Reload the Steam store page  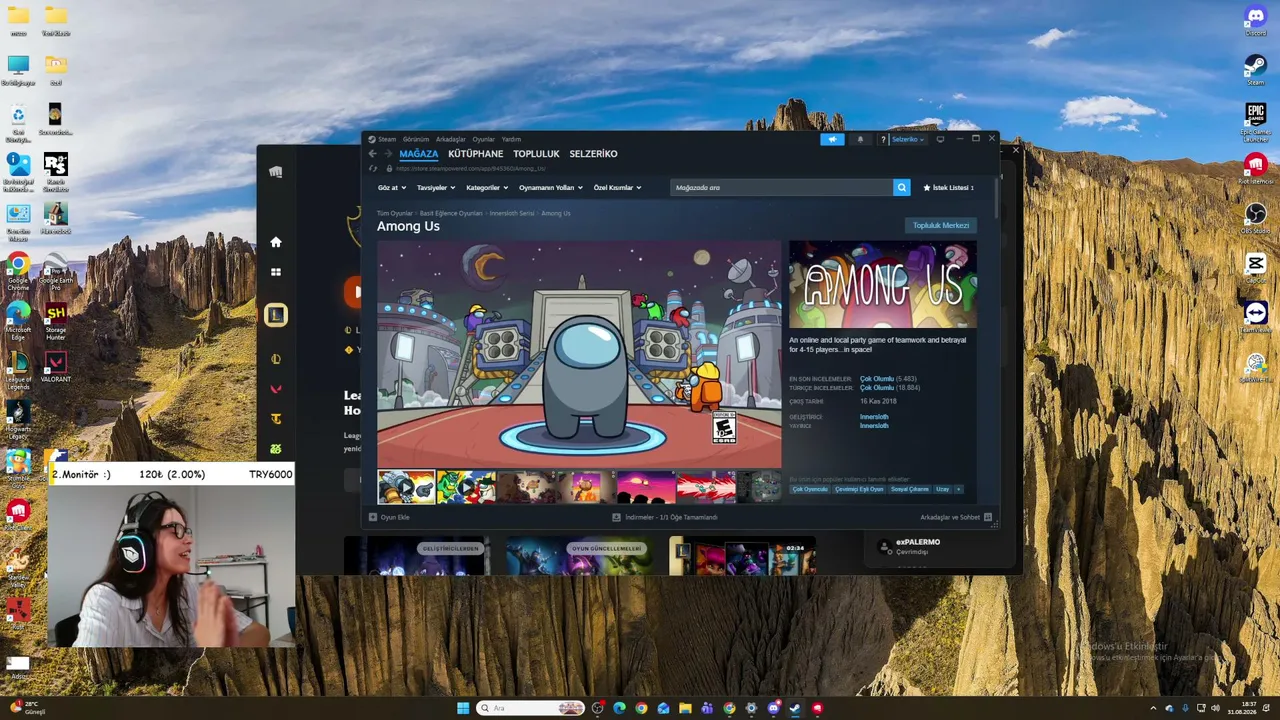(x=373, y=168)
